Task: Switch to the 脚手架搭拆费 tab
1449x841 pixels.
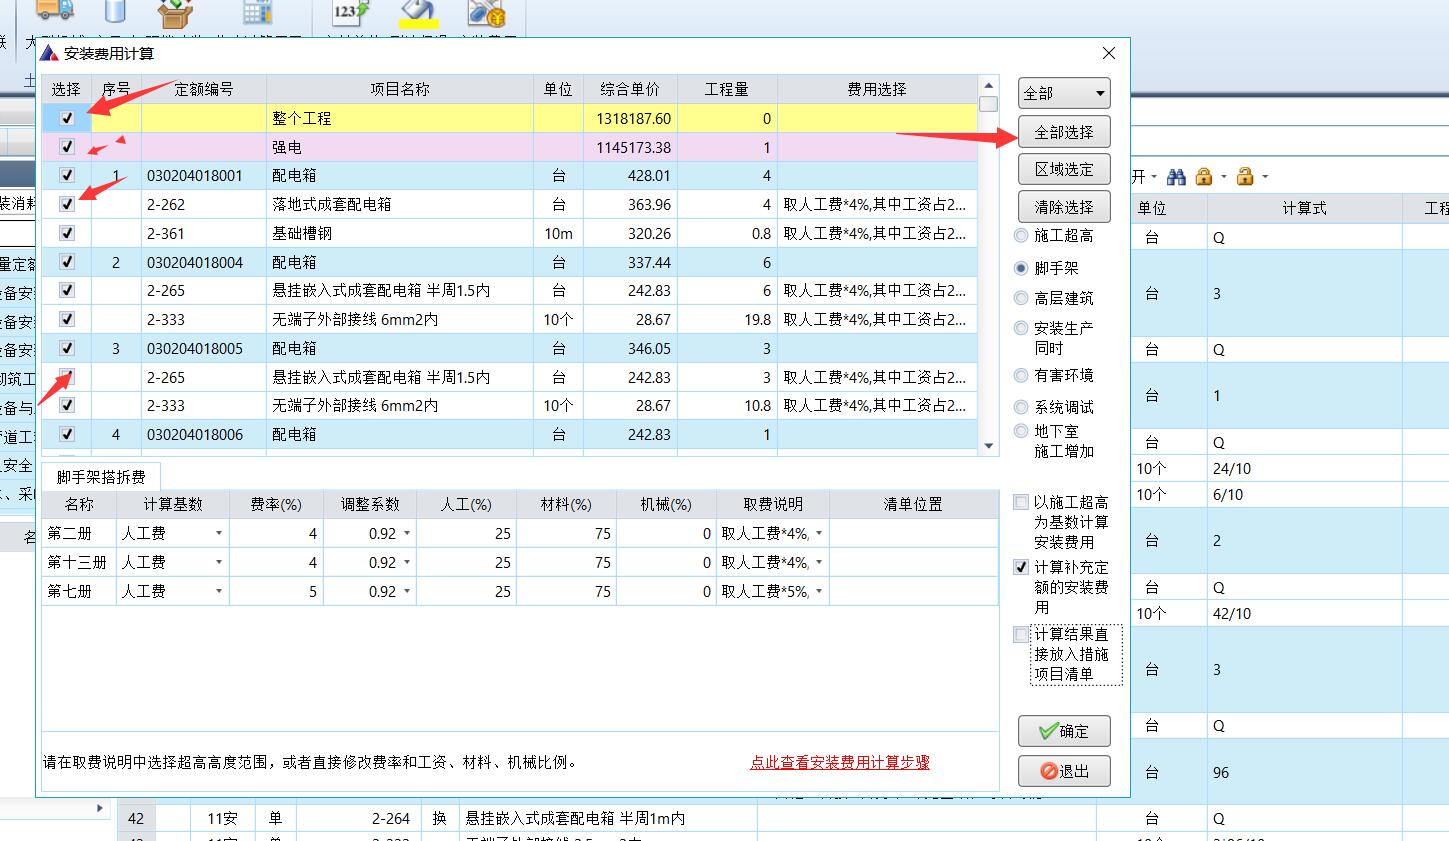Action: tap(101, 477)
